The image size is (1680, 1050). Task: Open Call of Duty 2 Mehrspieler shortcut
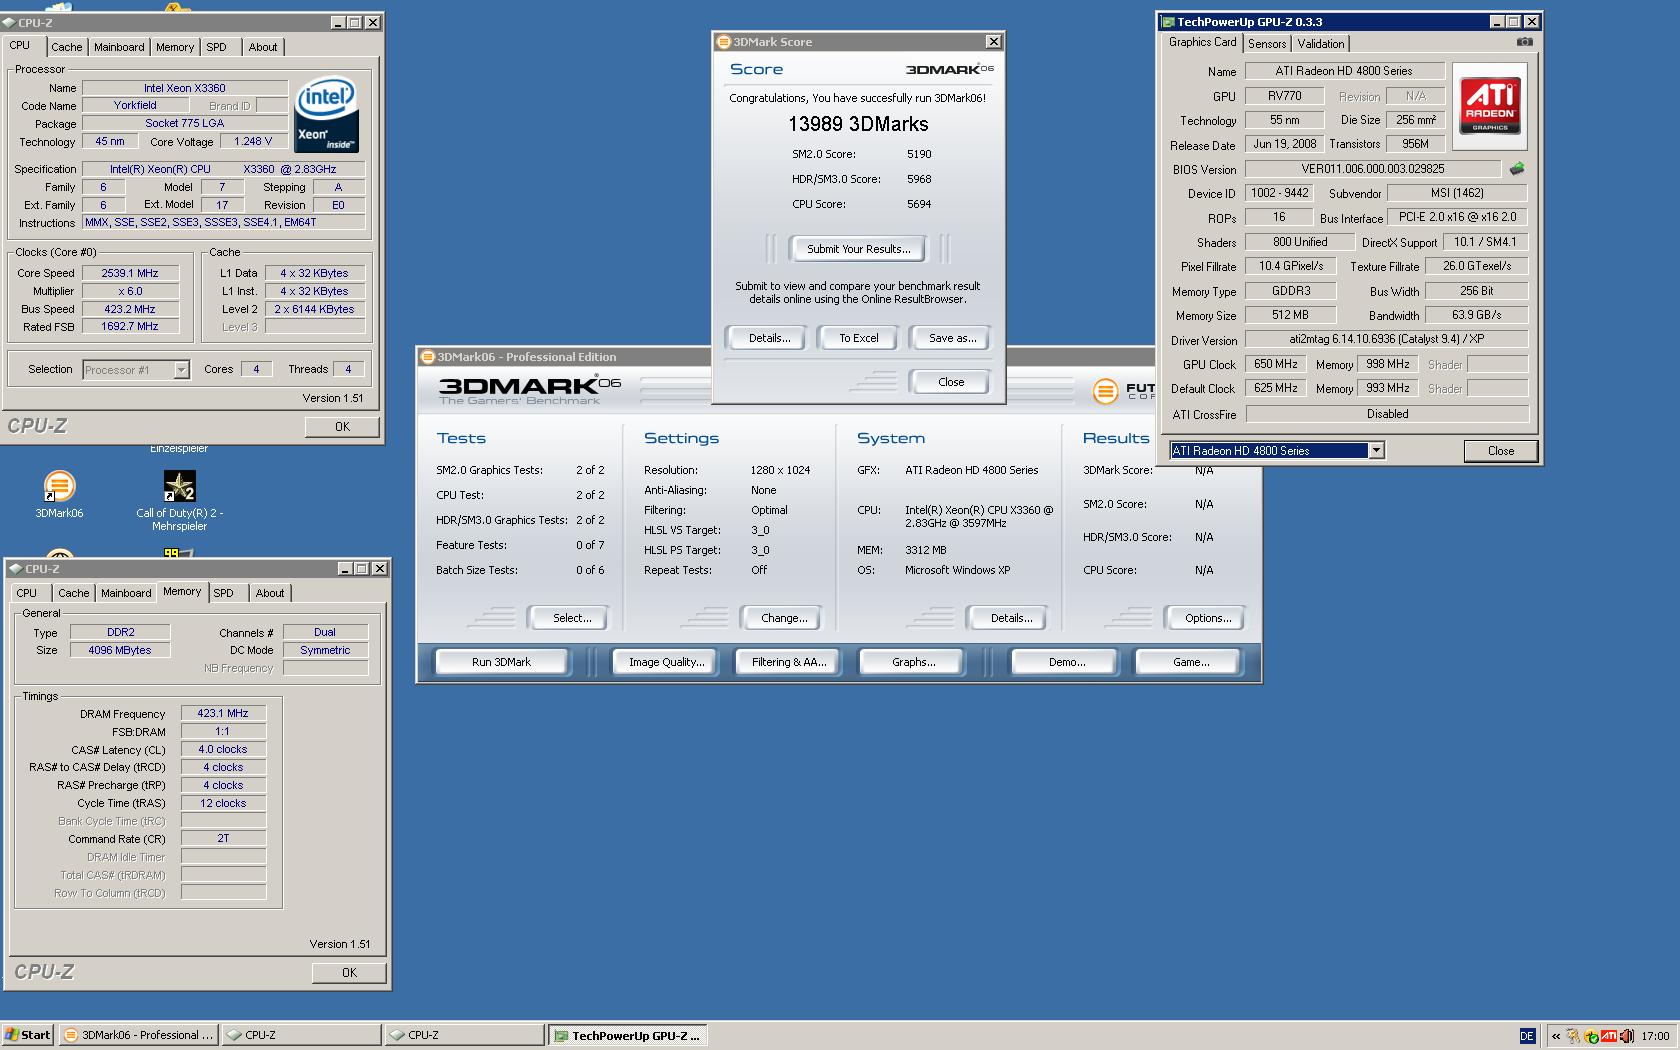coord(180,486)
